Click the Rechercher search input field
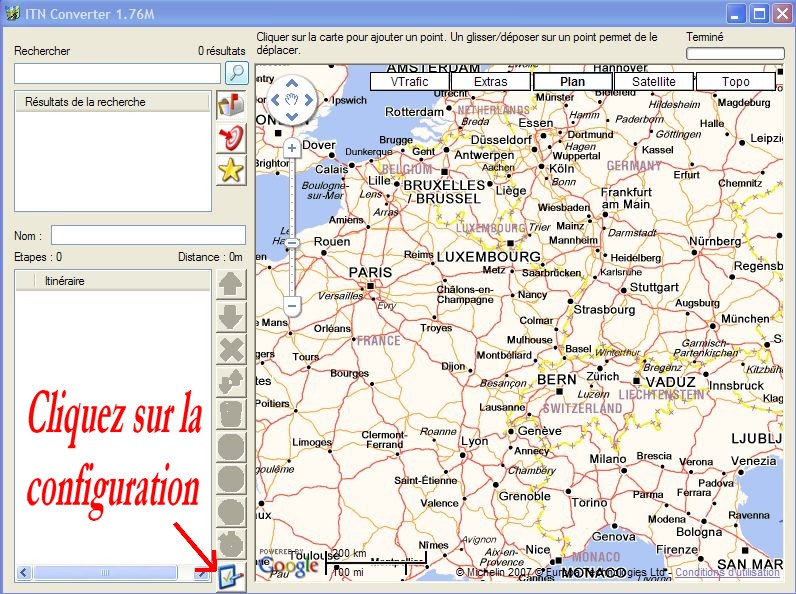This screenshot has width=796, height=594. [x=117, y=74]
